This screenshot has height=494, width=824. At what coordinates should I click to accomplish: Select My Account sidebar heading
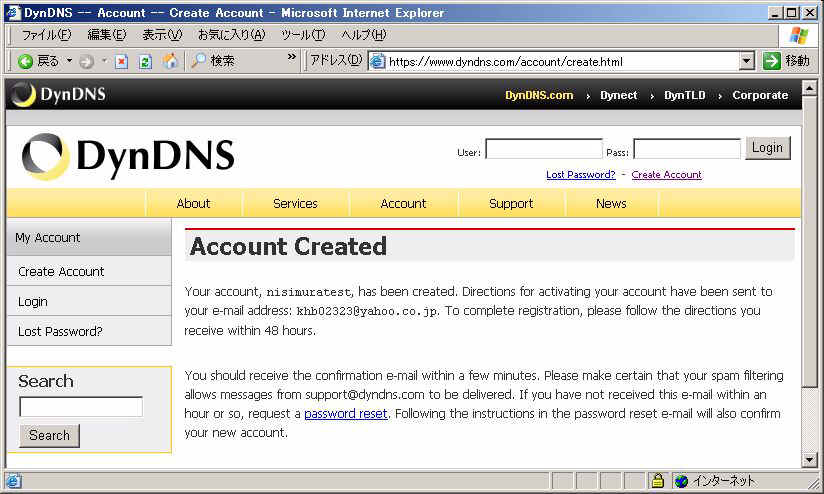[89, 238]
